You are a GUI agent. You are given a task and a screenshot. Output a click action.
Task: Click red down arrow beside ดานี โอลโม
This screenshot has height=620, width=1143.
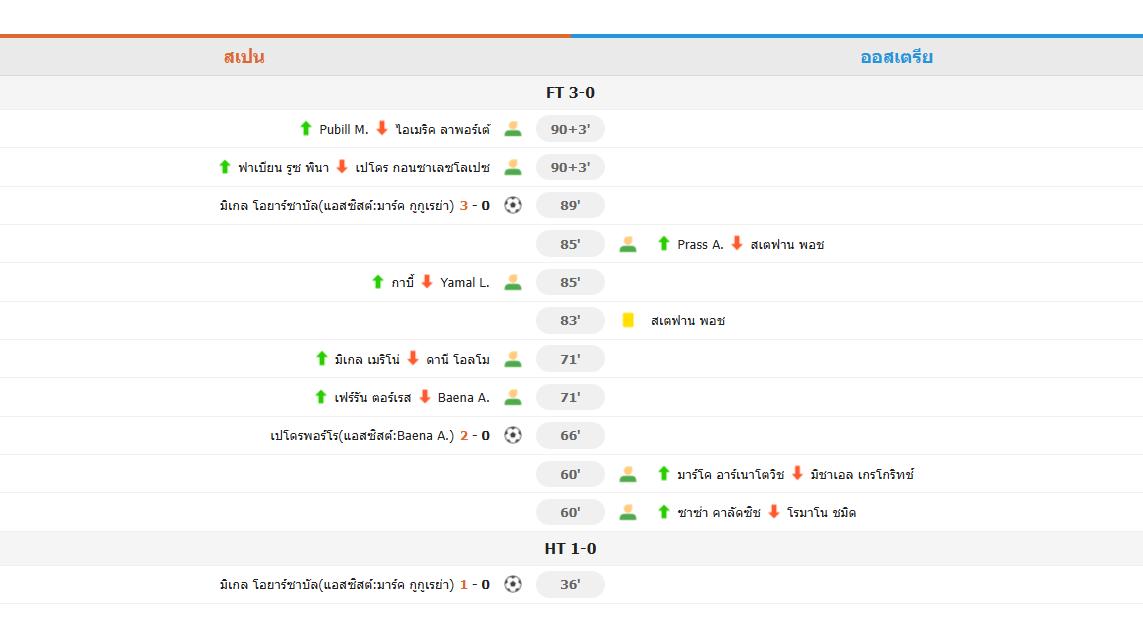[413, 358]
